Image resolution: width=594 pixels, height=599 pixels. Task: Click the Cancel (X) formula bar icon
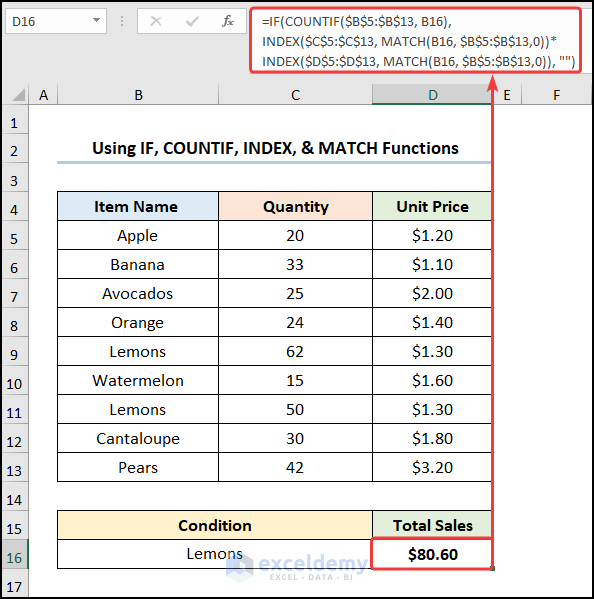click(x=156, y=21)
